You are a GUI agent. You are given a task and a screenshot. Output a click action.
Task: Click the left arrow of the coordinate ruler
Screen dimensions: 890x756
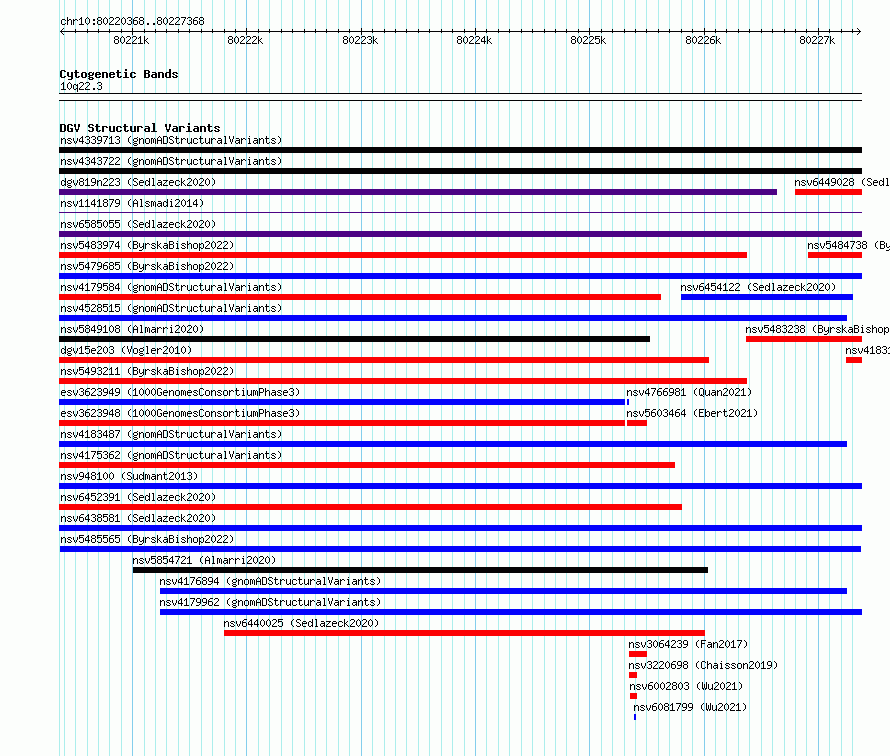tap(62, 31)
